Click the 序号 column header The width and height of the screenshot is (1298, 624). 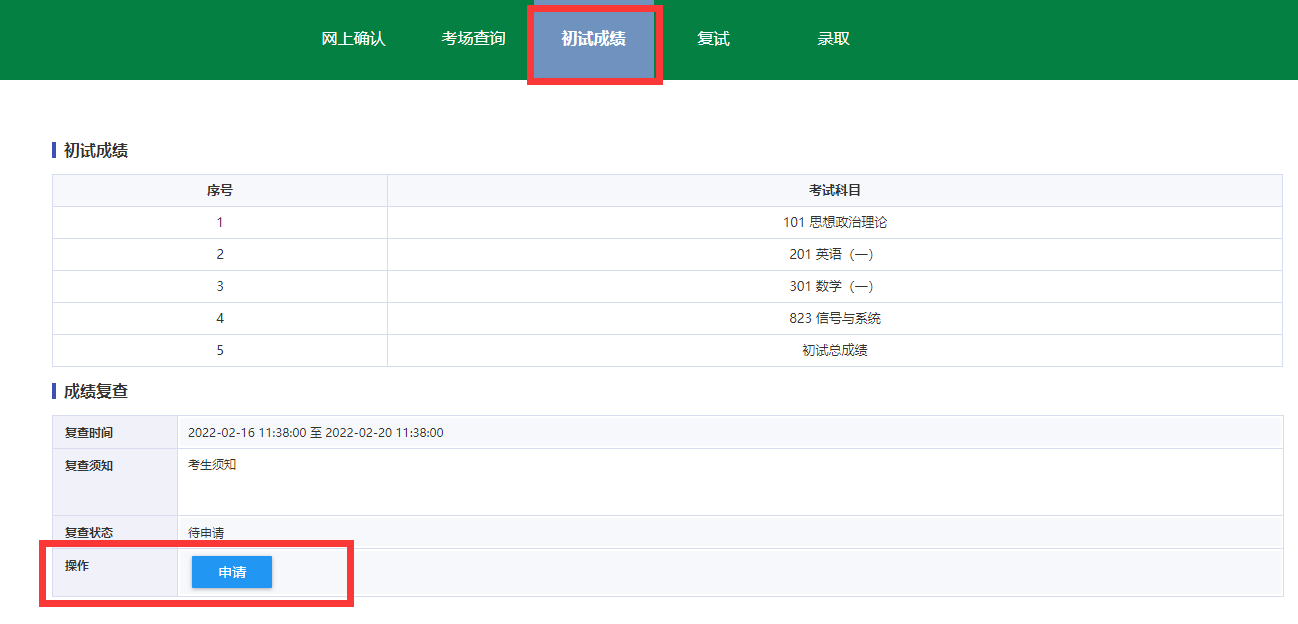point(220,190)
